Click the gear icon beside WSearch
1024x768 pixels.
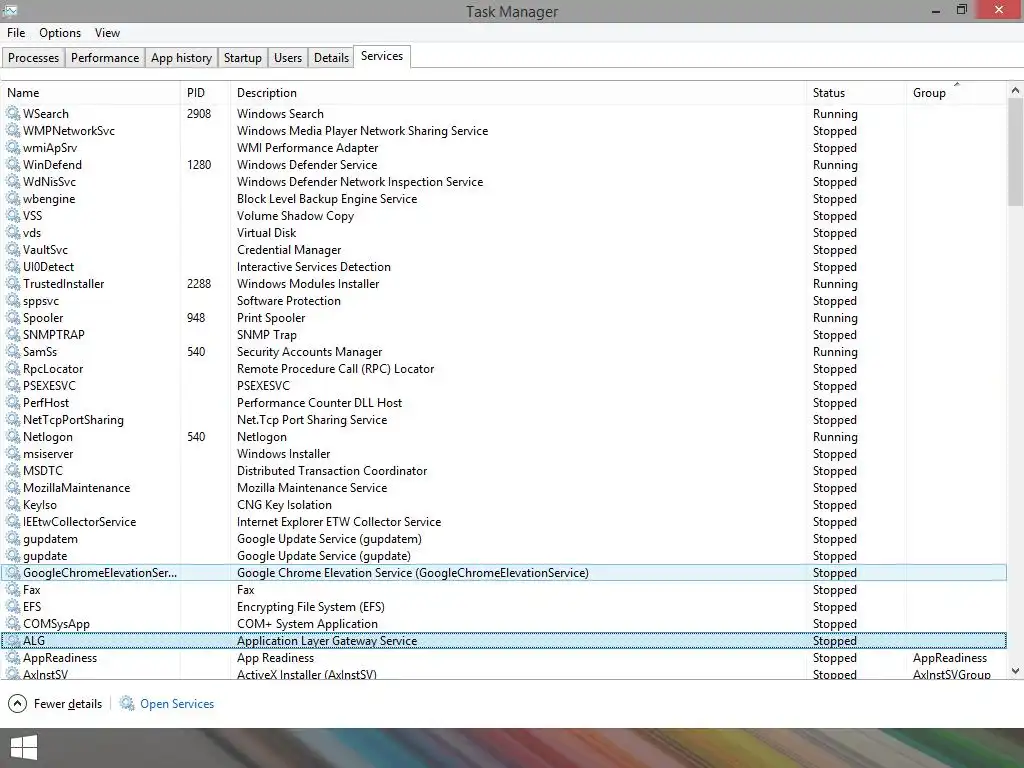12,114
